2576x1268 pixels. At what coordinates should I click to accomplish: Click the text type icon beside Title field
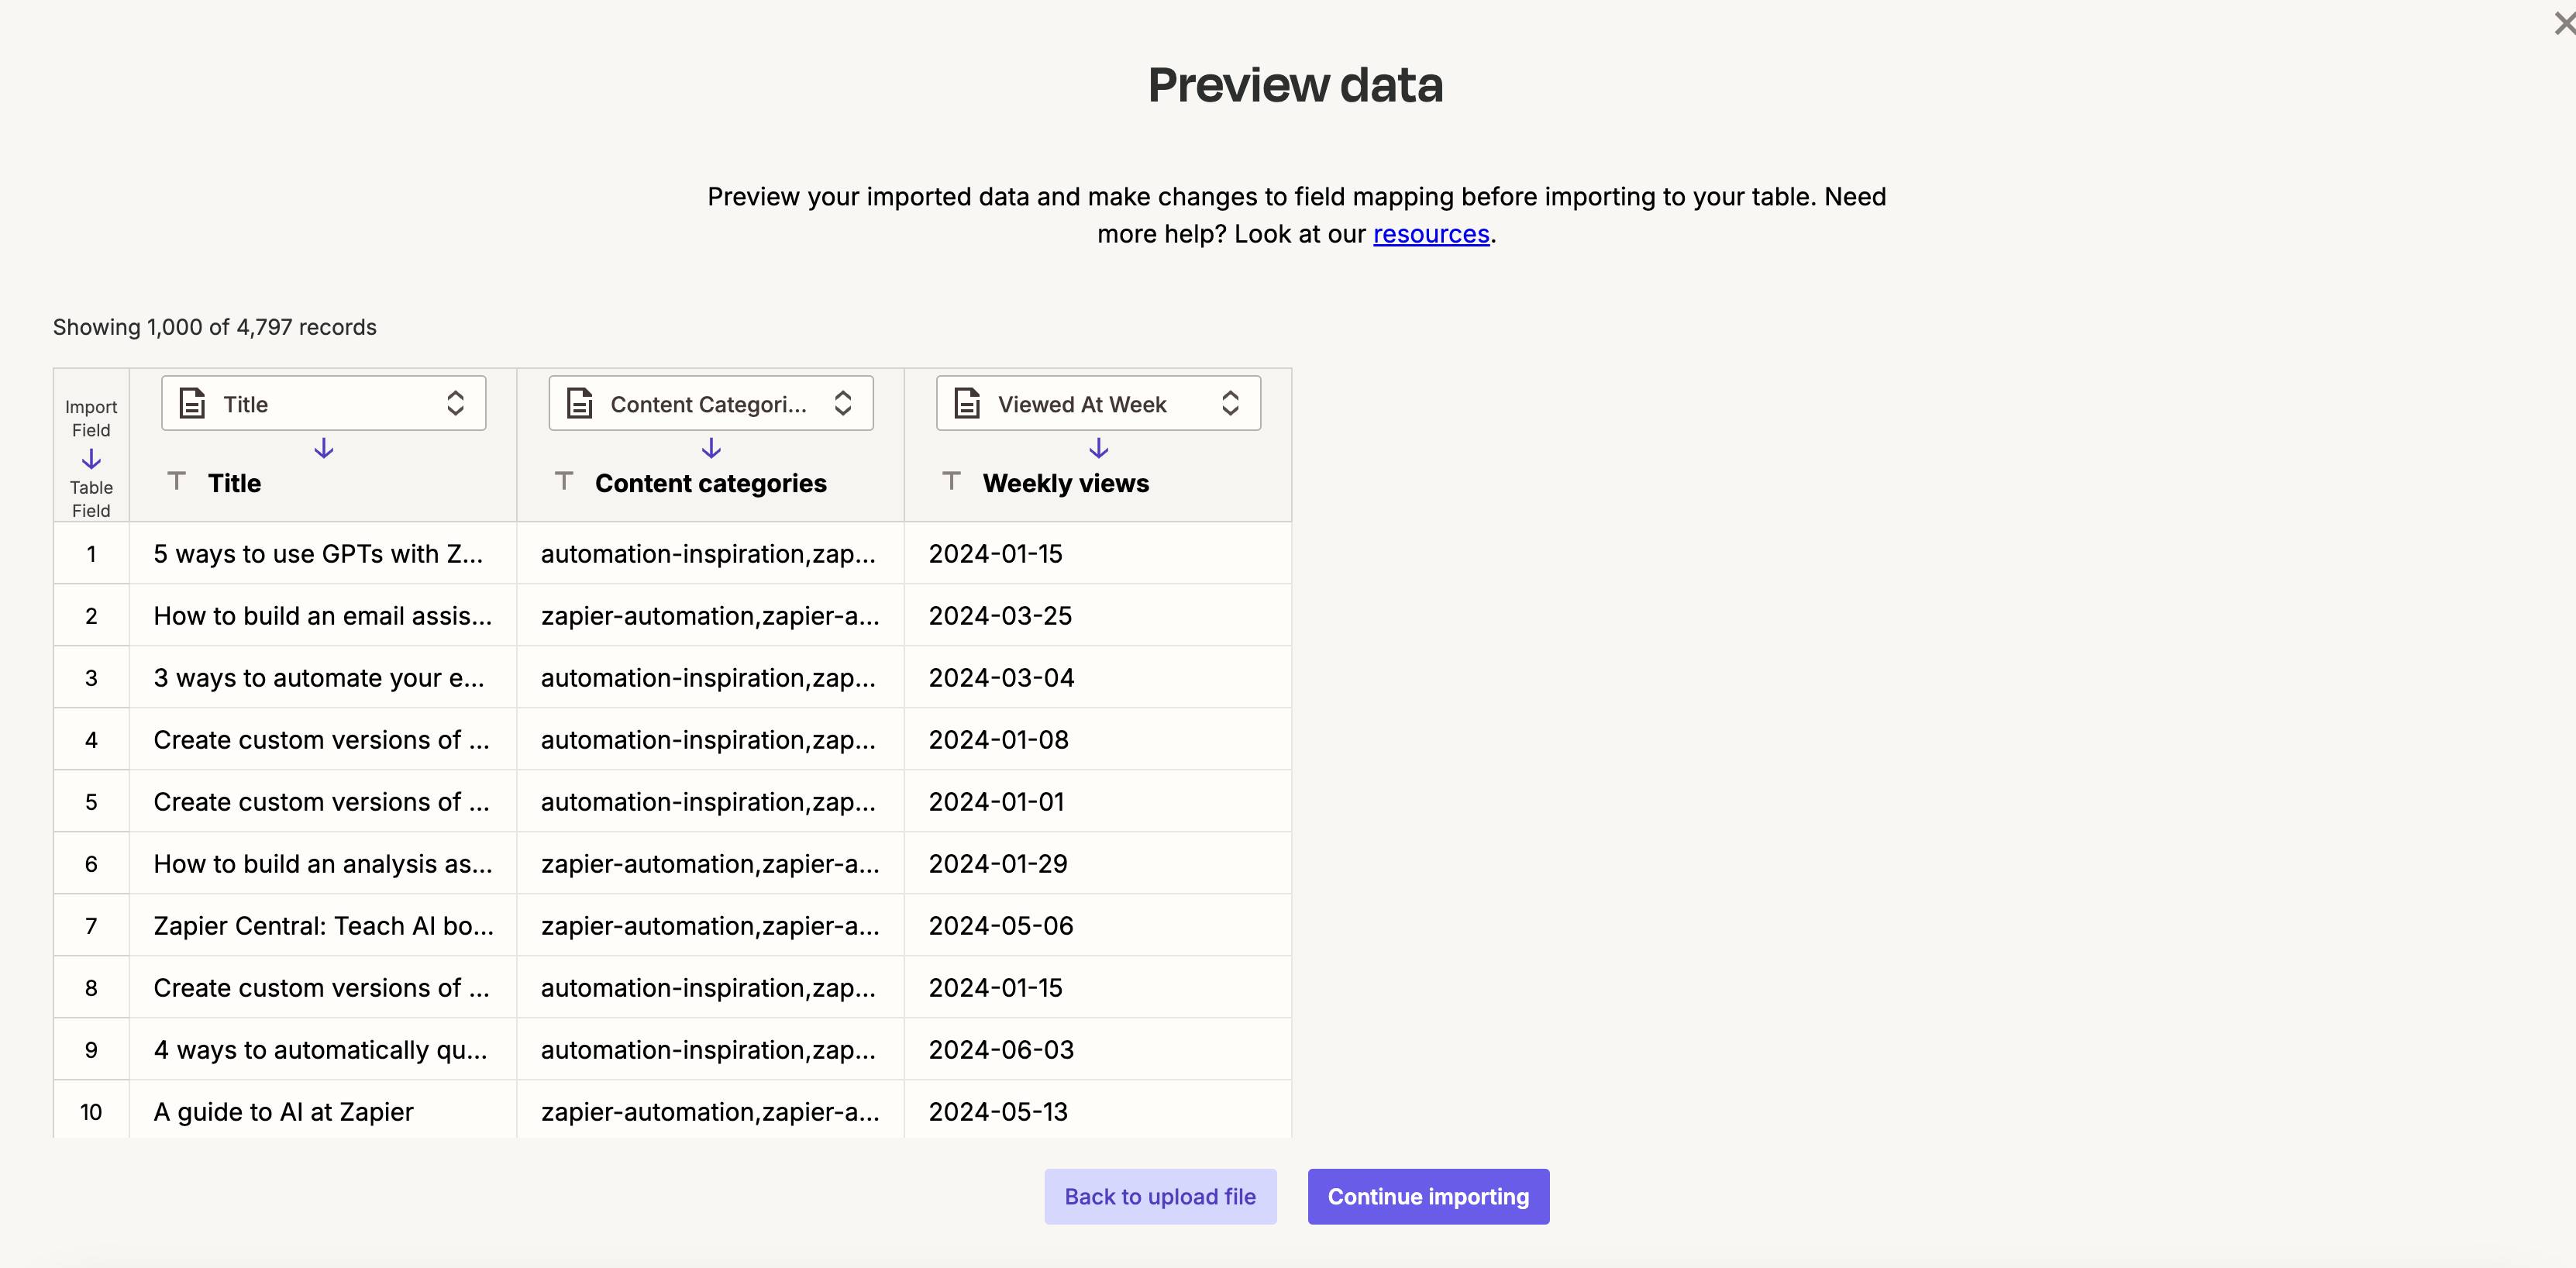(x=177, y=481)
